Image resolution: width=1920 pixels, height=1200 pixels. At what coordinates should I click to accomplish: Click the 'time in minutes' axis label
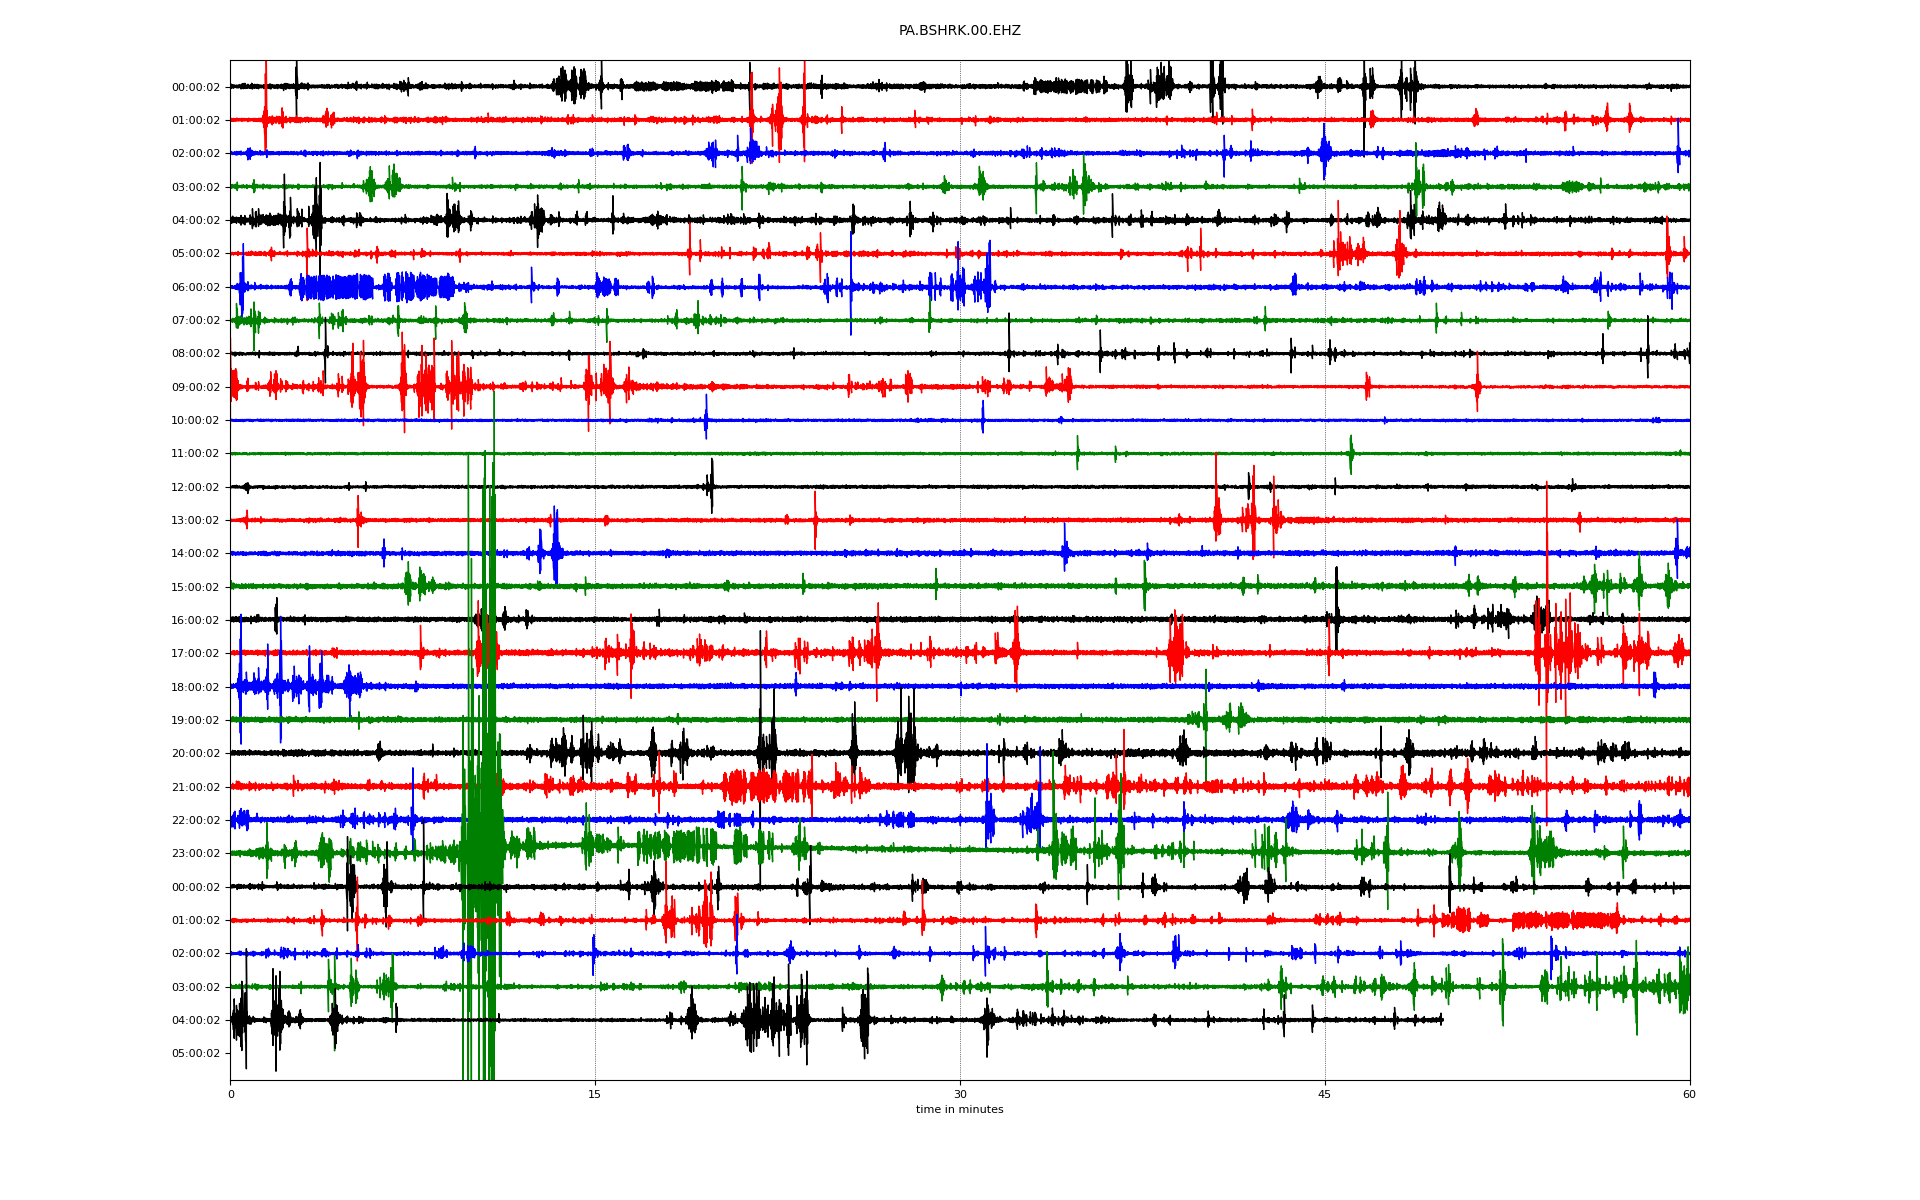[x=959, y=1110]
